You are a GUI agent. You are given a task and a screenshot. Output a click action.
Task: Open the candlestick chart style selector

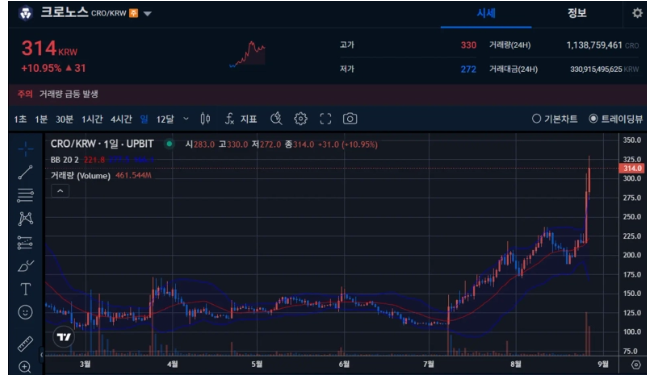click(x=205, y=119)
